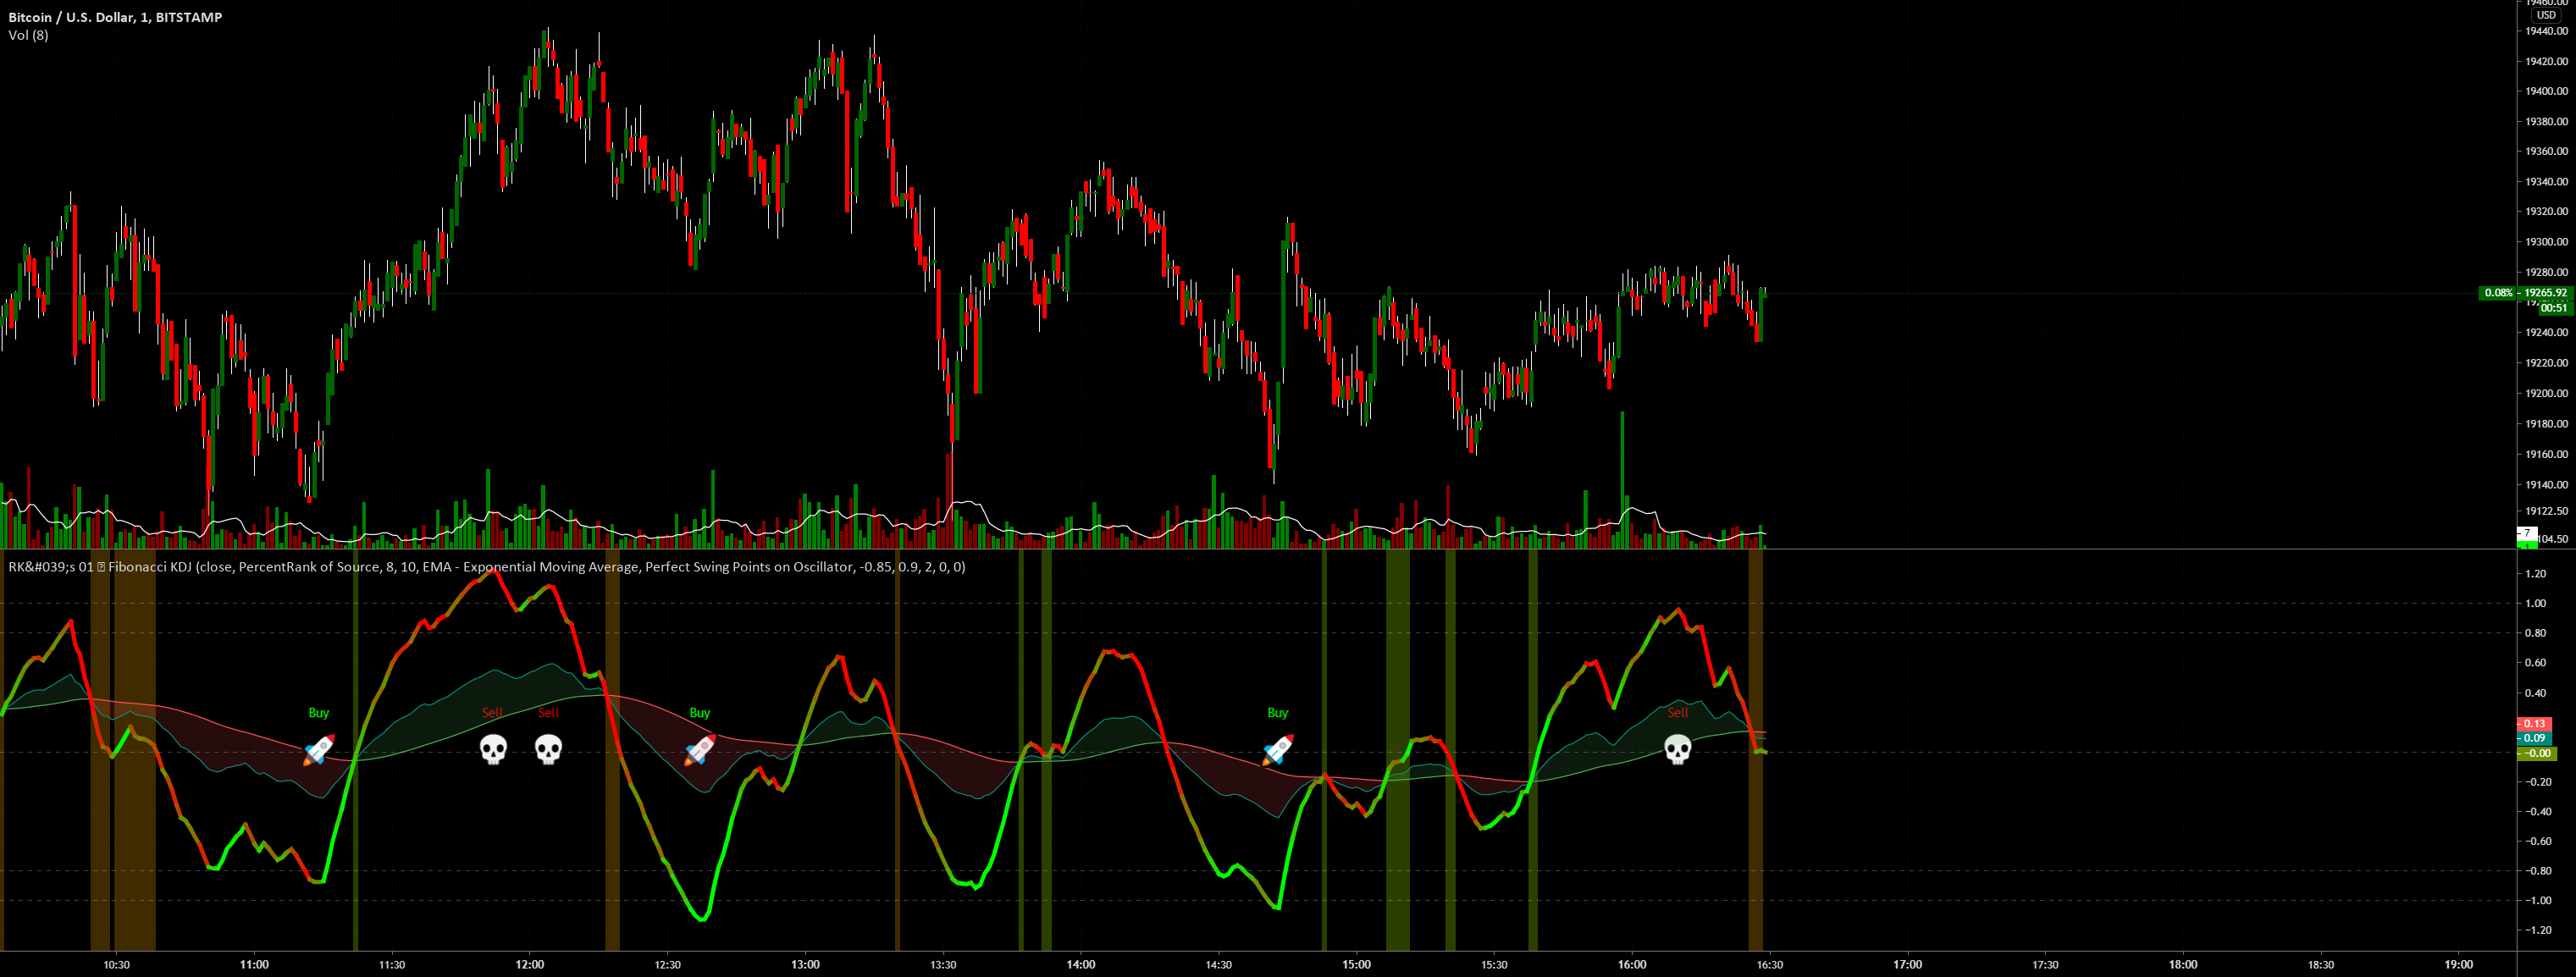Click the 19400.00 price axis label
The height and width of the screenshot is (977, 2576).
[2546, 91]
